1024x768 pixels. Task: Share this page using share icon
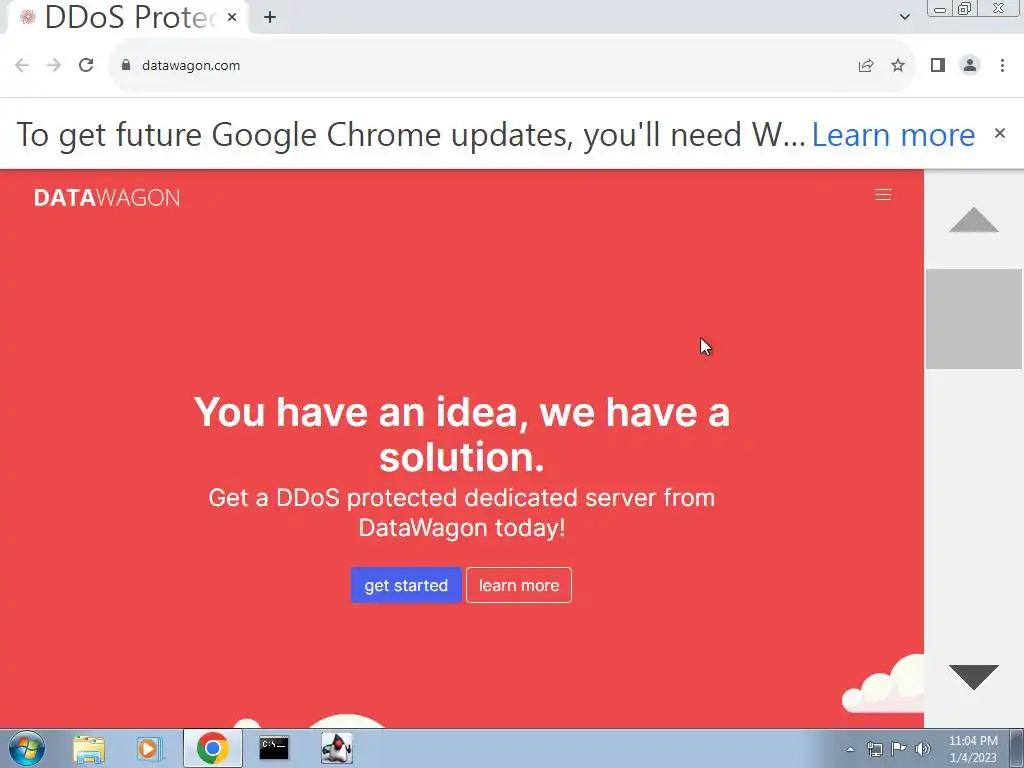point(866,65)
